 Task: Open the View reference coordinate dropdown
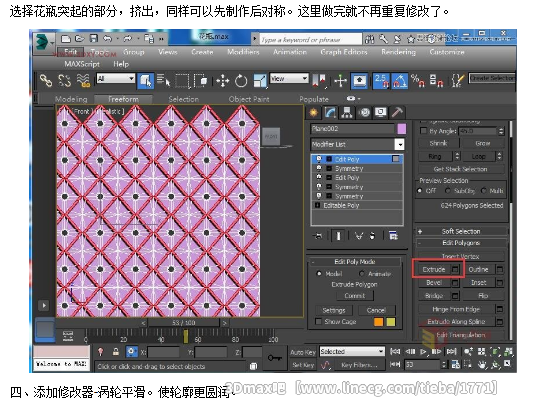pyautogui.click(x=289, y=79)
